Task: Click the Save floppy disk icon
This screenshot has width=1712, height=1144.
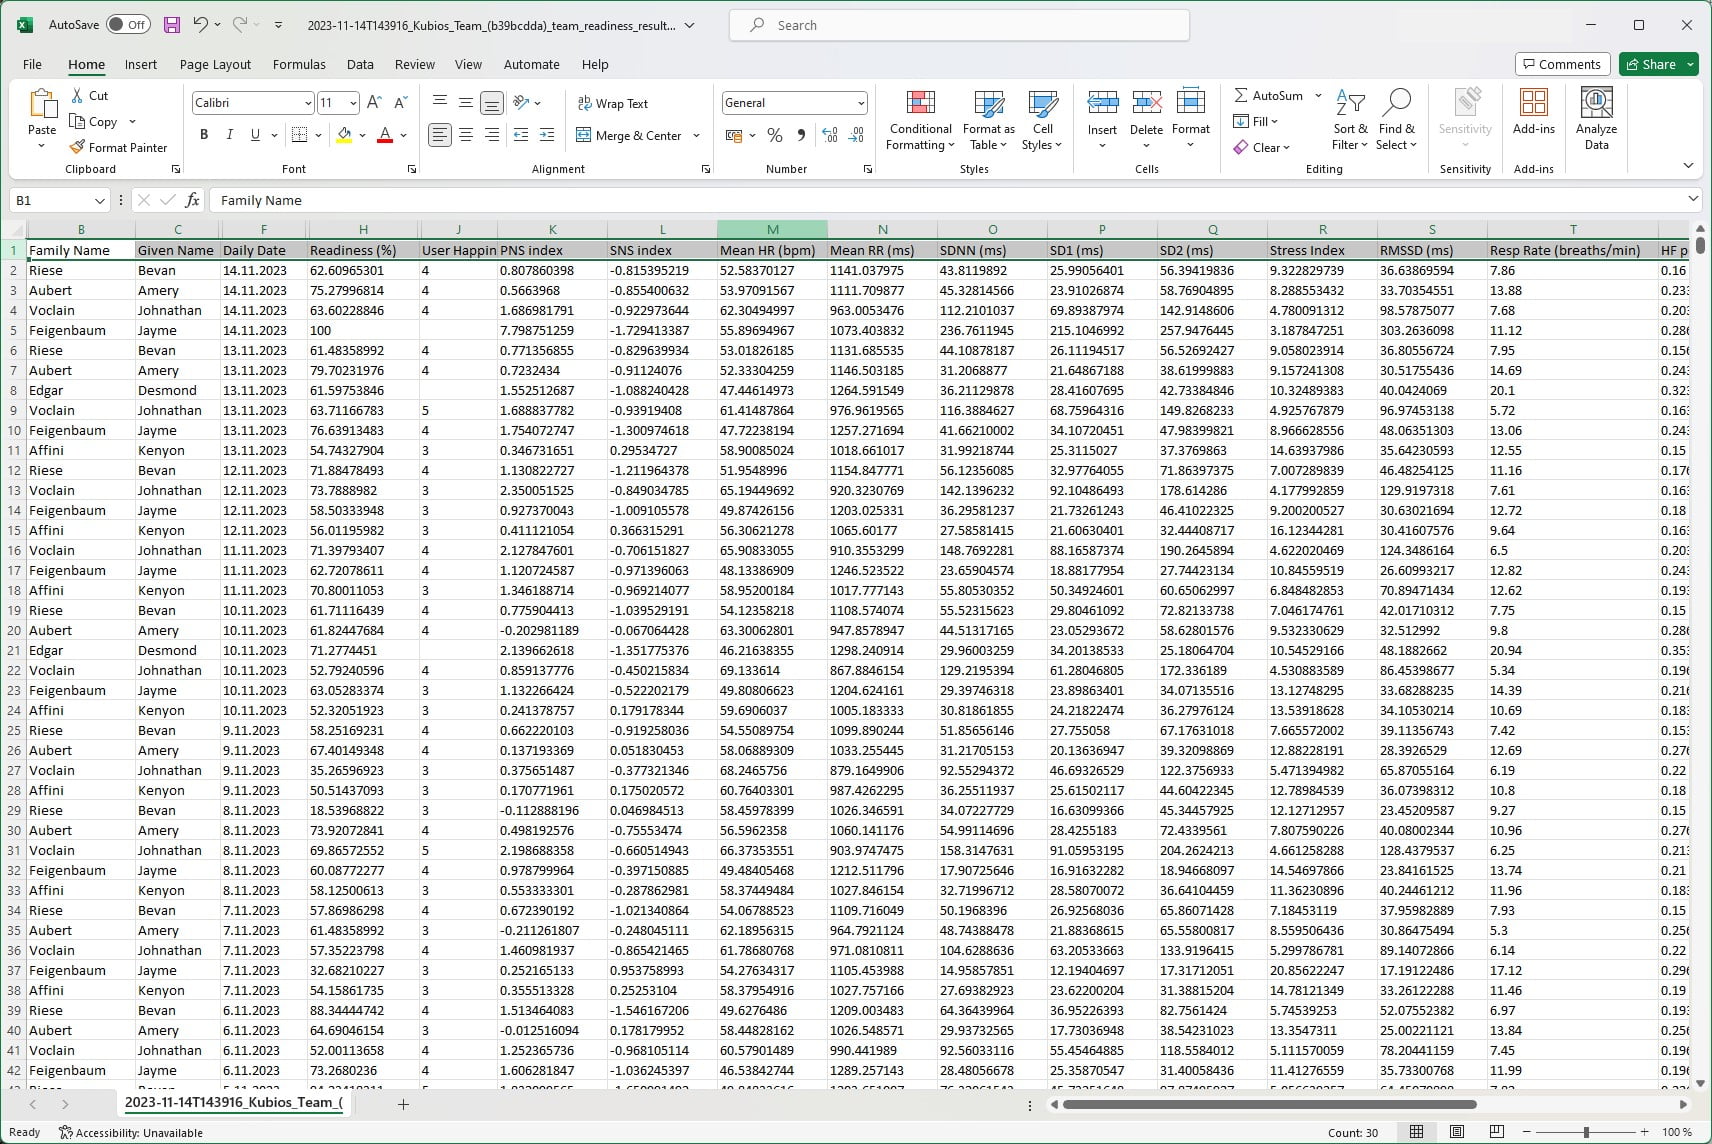Action: click(172, 25)
